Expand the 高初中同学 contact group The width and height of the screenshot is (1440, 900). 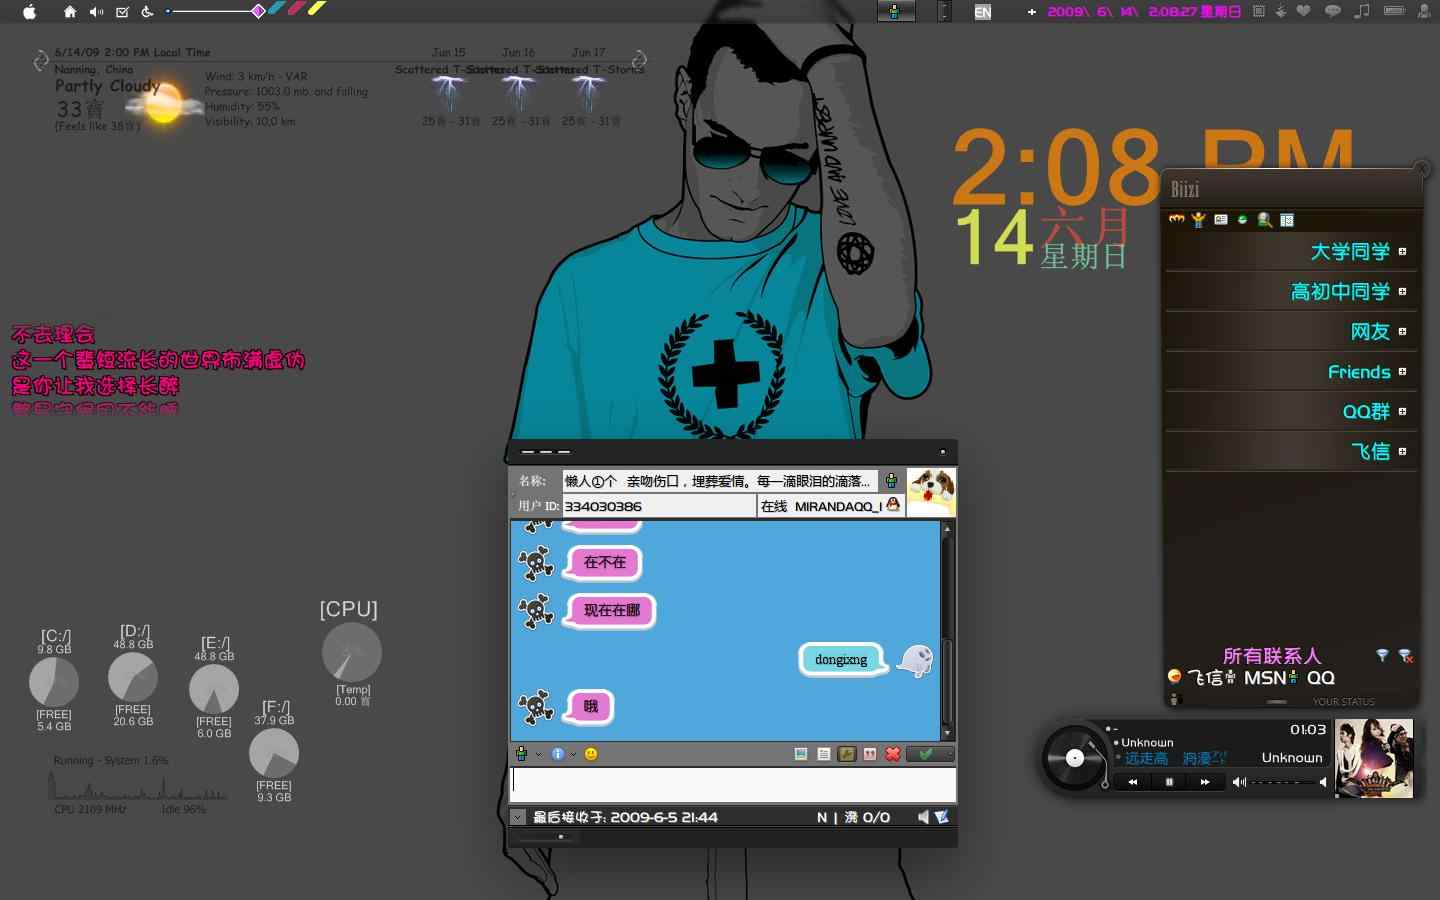[x=1402, y=292]
